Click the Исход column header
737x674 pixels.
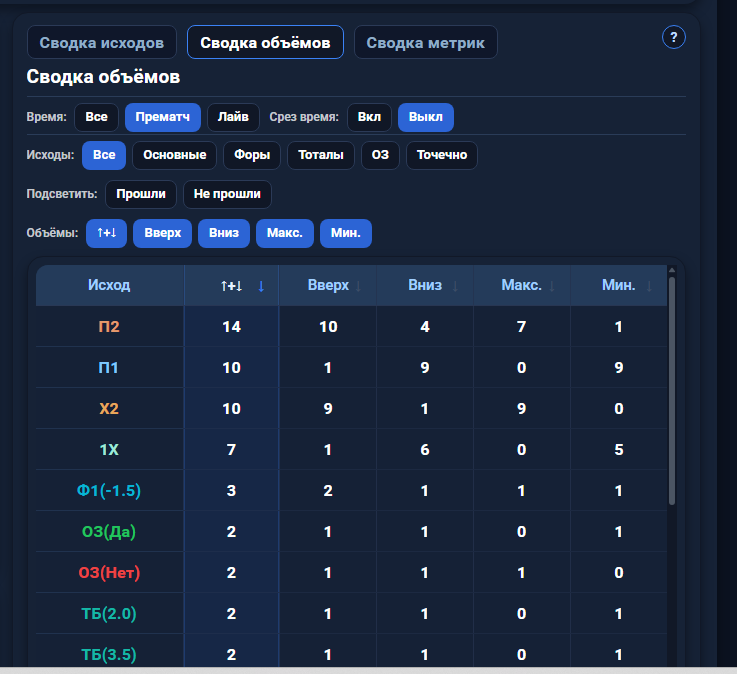tap(109, 285)
